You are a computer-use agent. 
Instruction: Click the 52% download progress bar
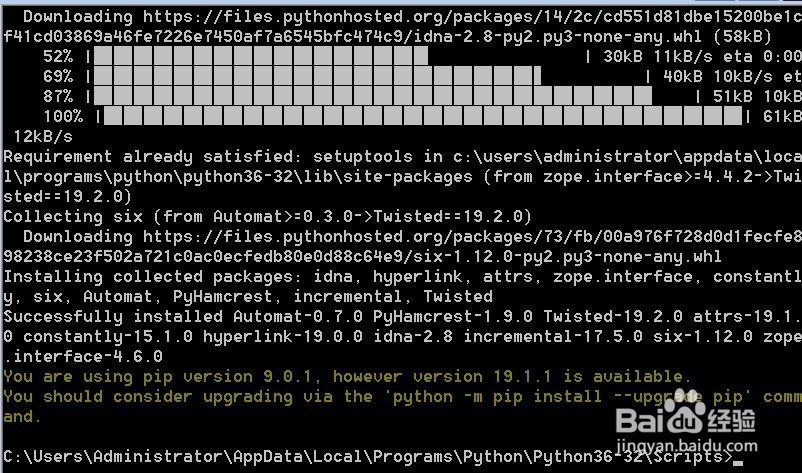(261, 56)
